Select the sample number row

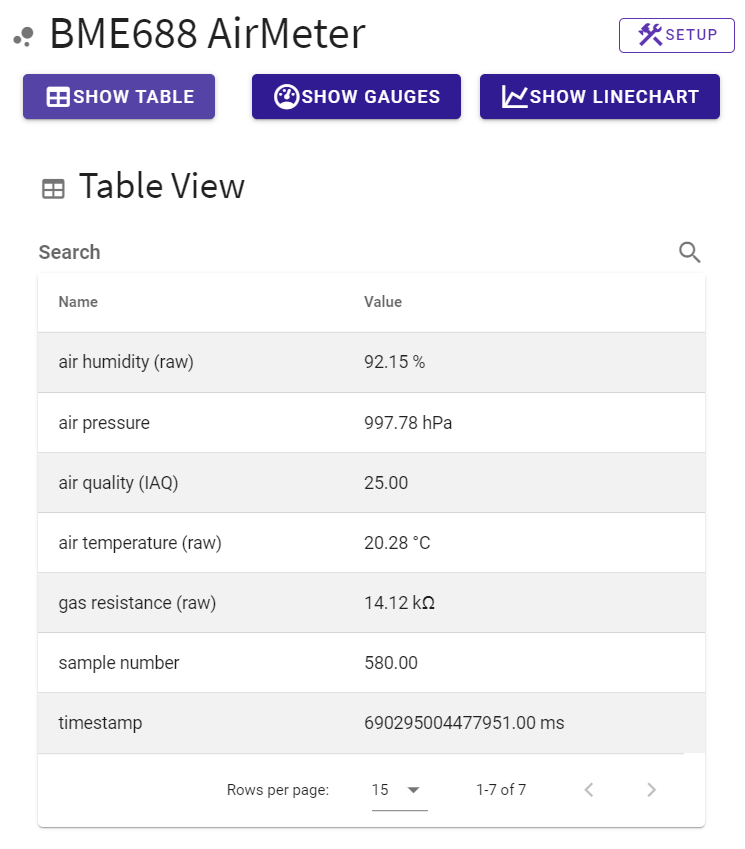(371, 663)
